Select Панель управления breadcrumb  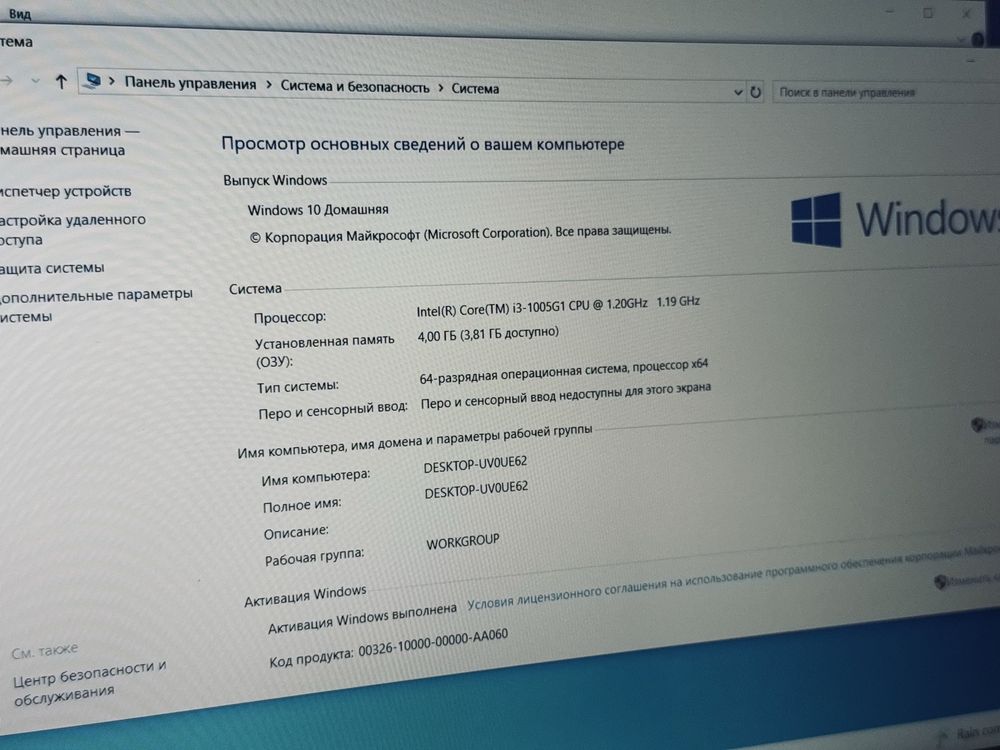point(190,84)
